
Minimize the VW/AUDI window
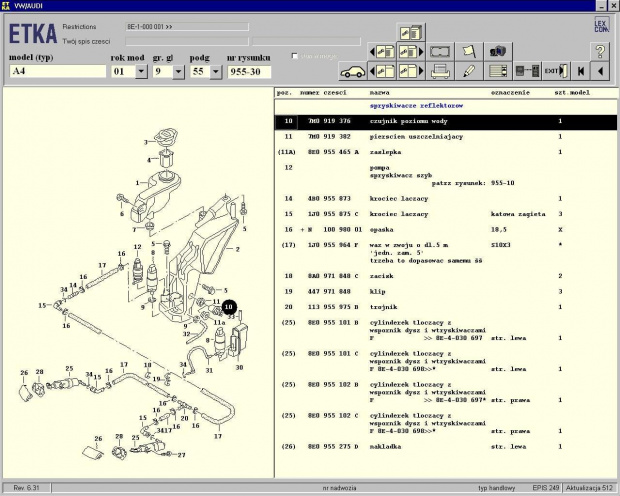click(x=601, y=6)
